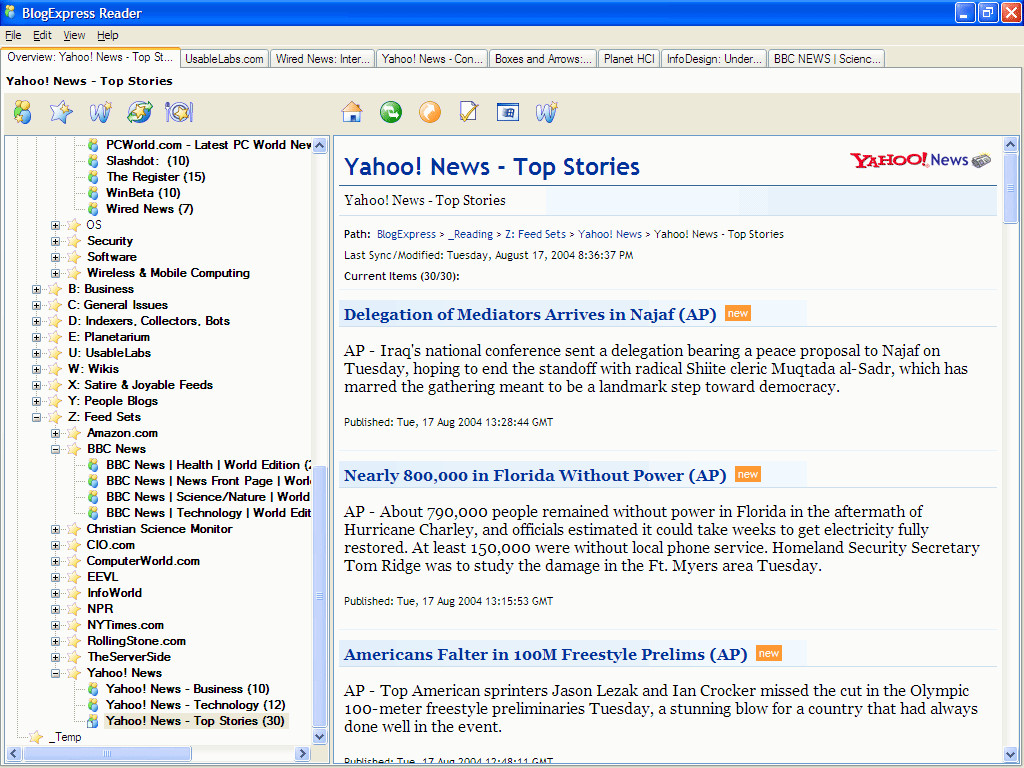Follow the BlogExpress path link

[x=406, y=234]
